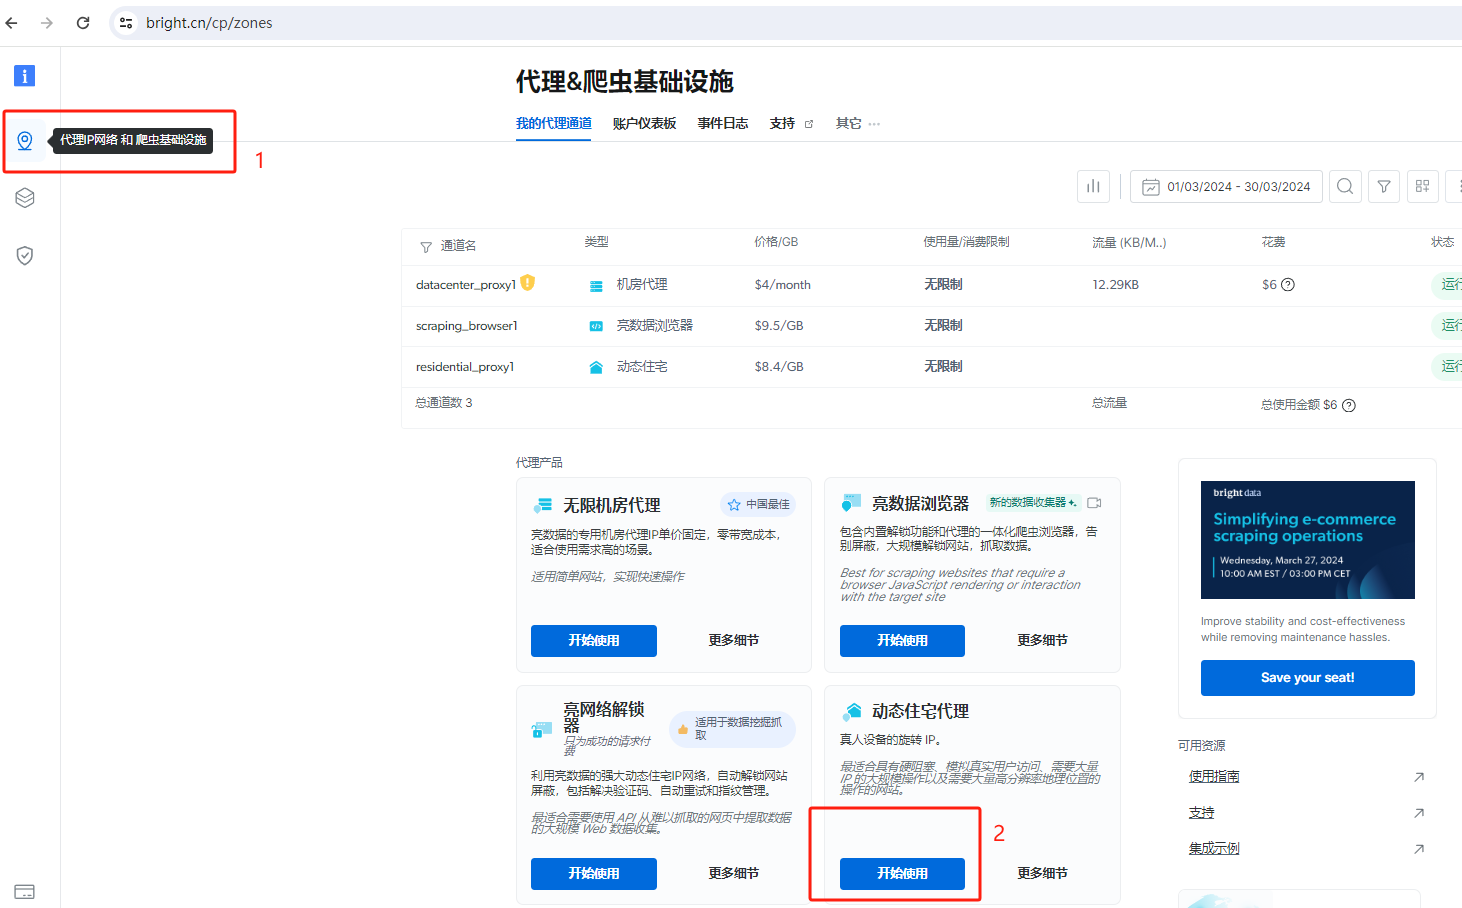
Task: Open the date range 01/03/2024 picker
Action: pyautogui.click(x=1225, y=186)
